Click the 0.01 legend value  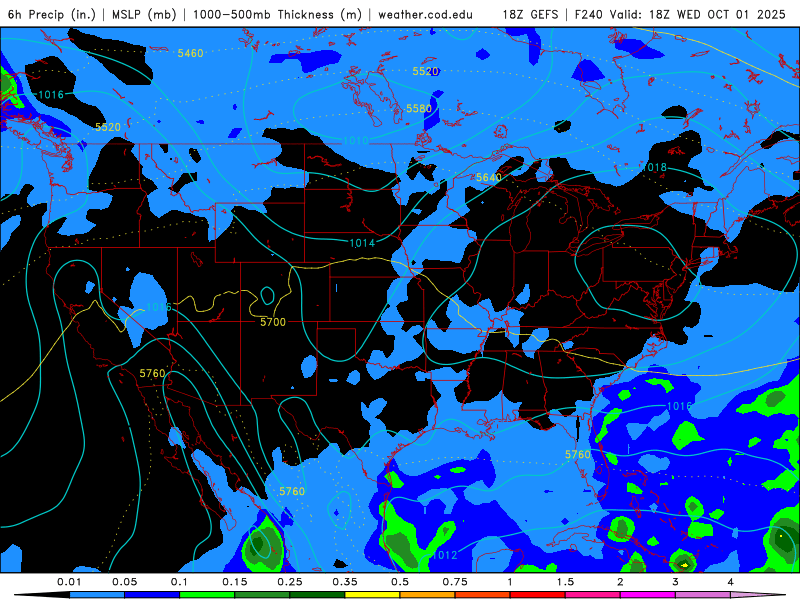coord(68,582)
